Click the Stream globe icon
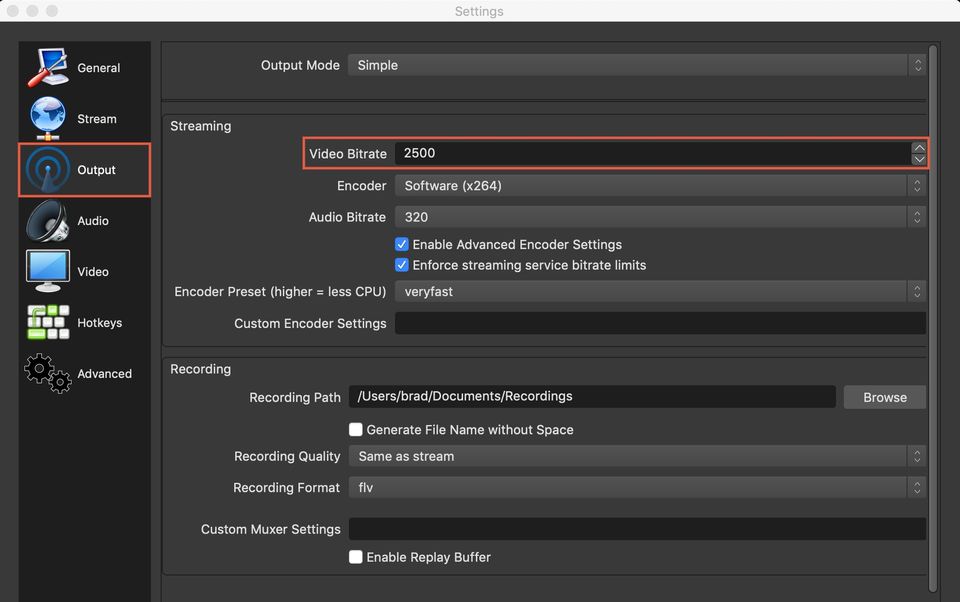 click(48, 118)
